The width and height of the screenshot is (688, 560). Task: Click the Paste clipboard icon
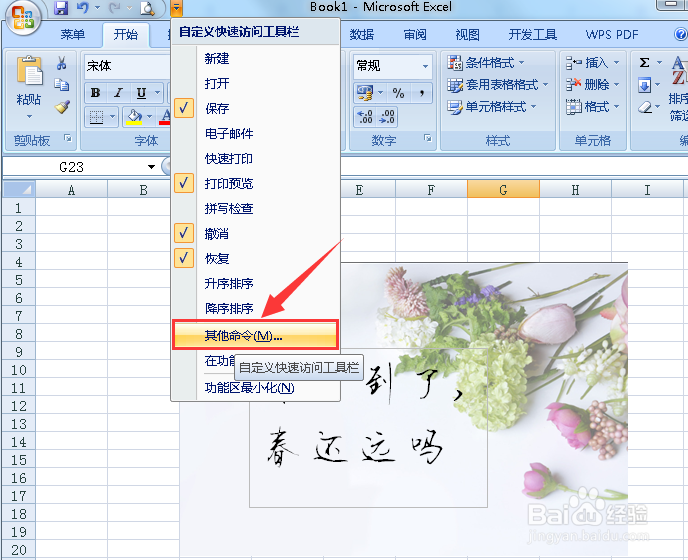point(29,70)
